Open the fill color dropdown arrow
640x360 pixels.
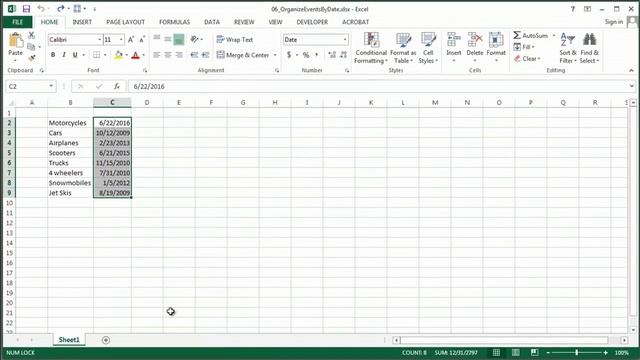(127, 55)
